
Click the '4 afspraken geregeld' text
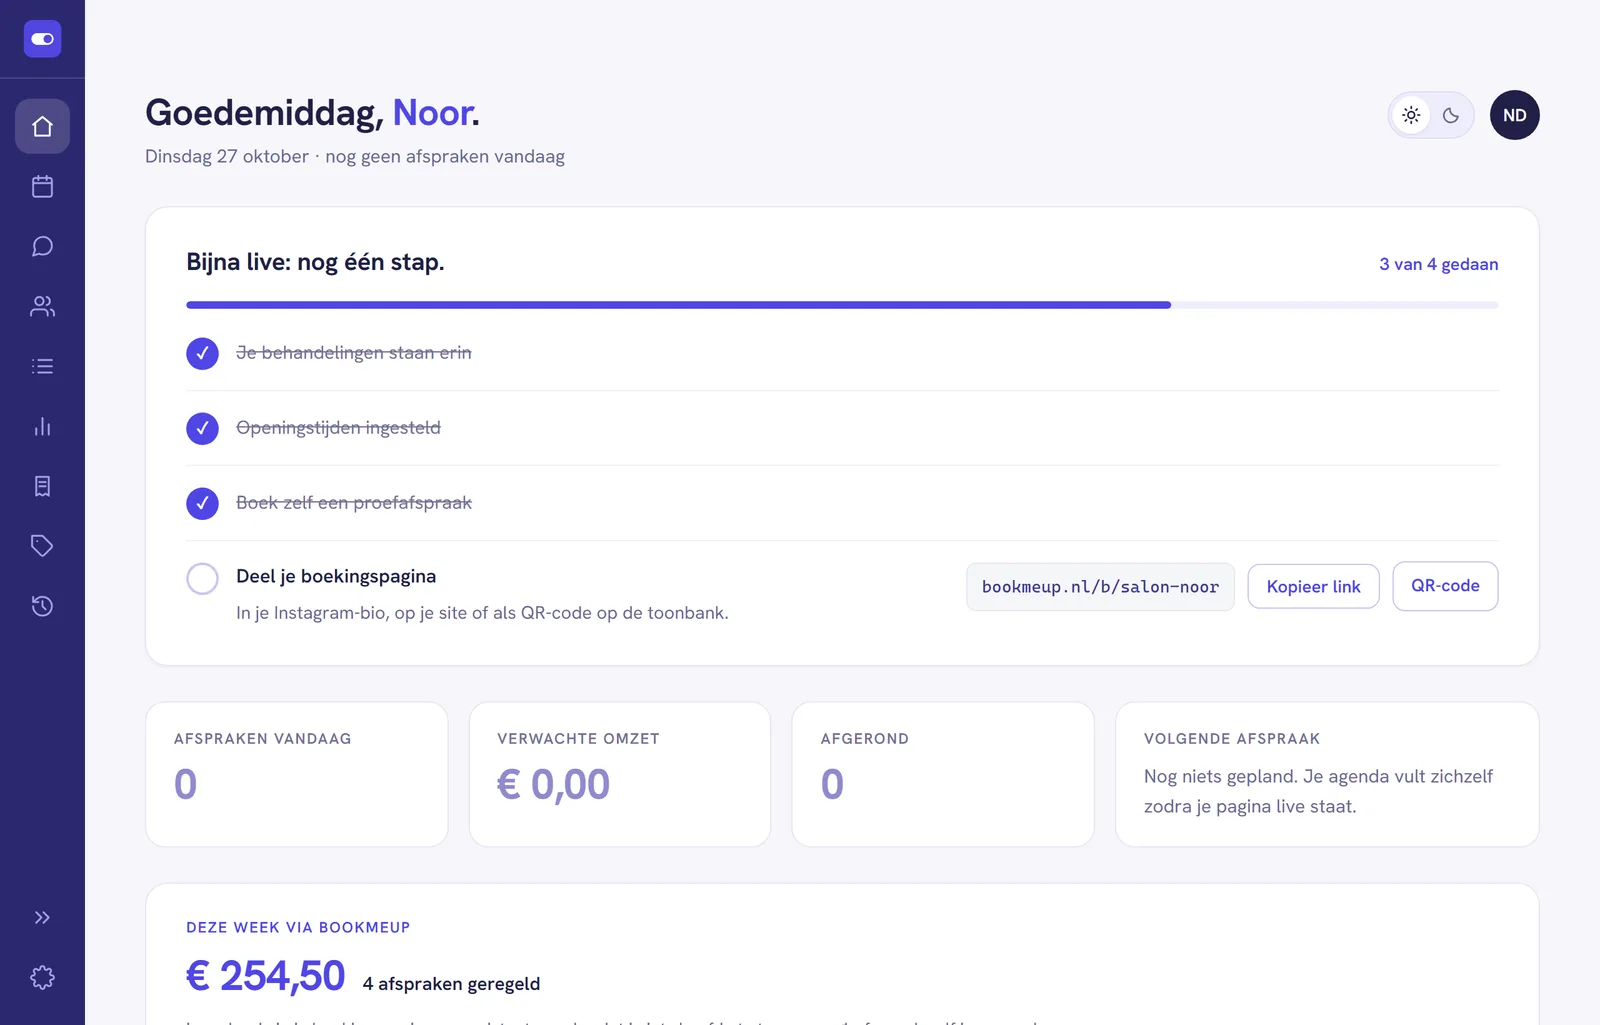(x=451, y=984)
